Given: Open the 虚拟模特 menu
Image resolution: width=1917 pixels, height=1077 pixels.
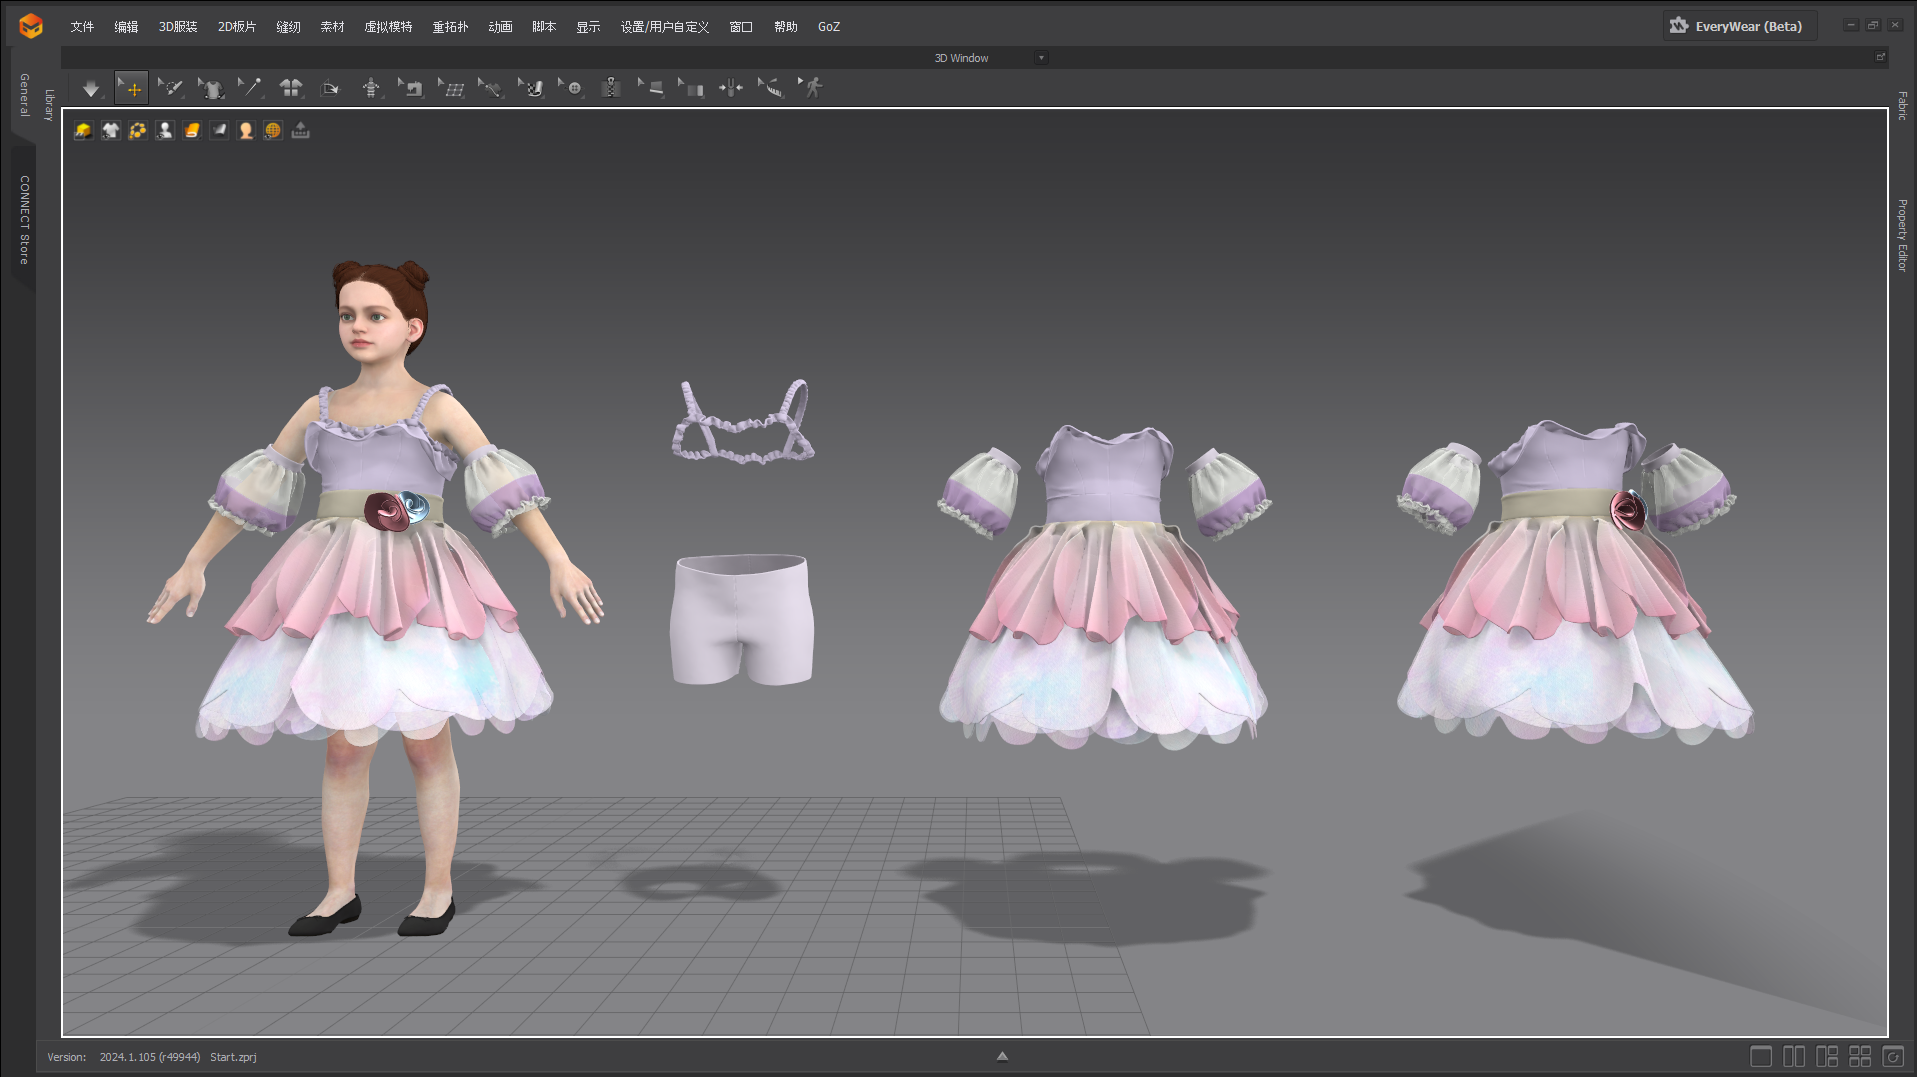Looking at the screenshot, I should pyautogui.click(x=390, y=27).
